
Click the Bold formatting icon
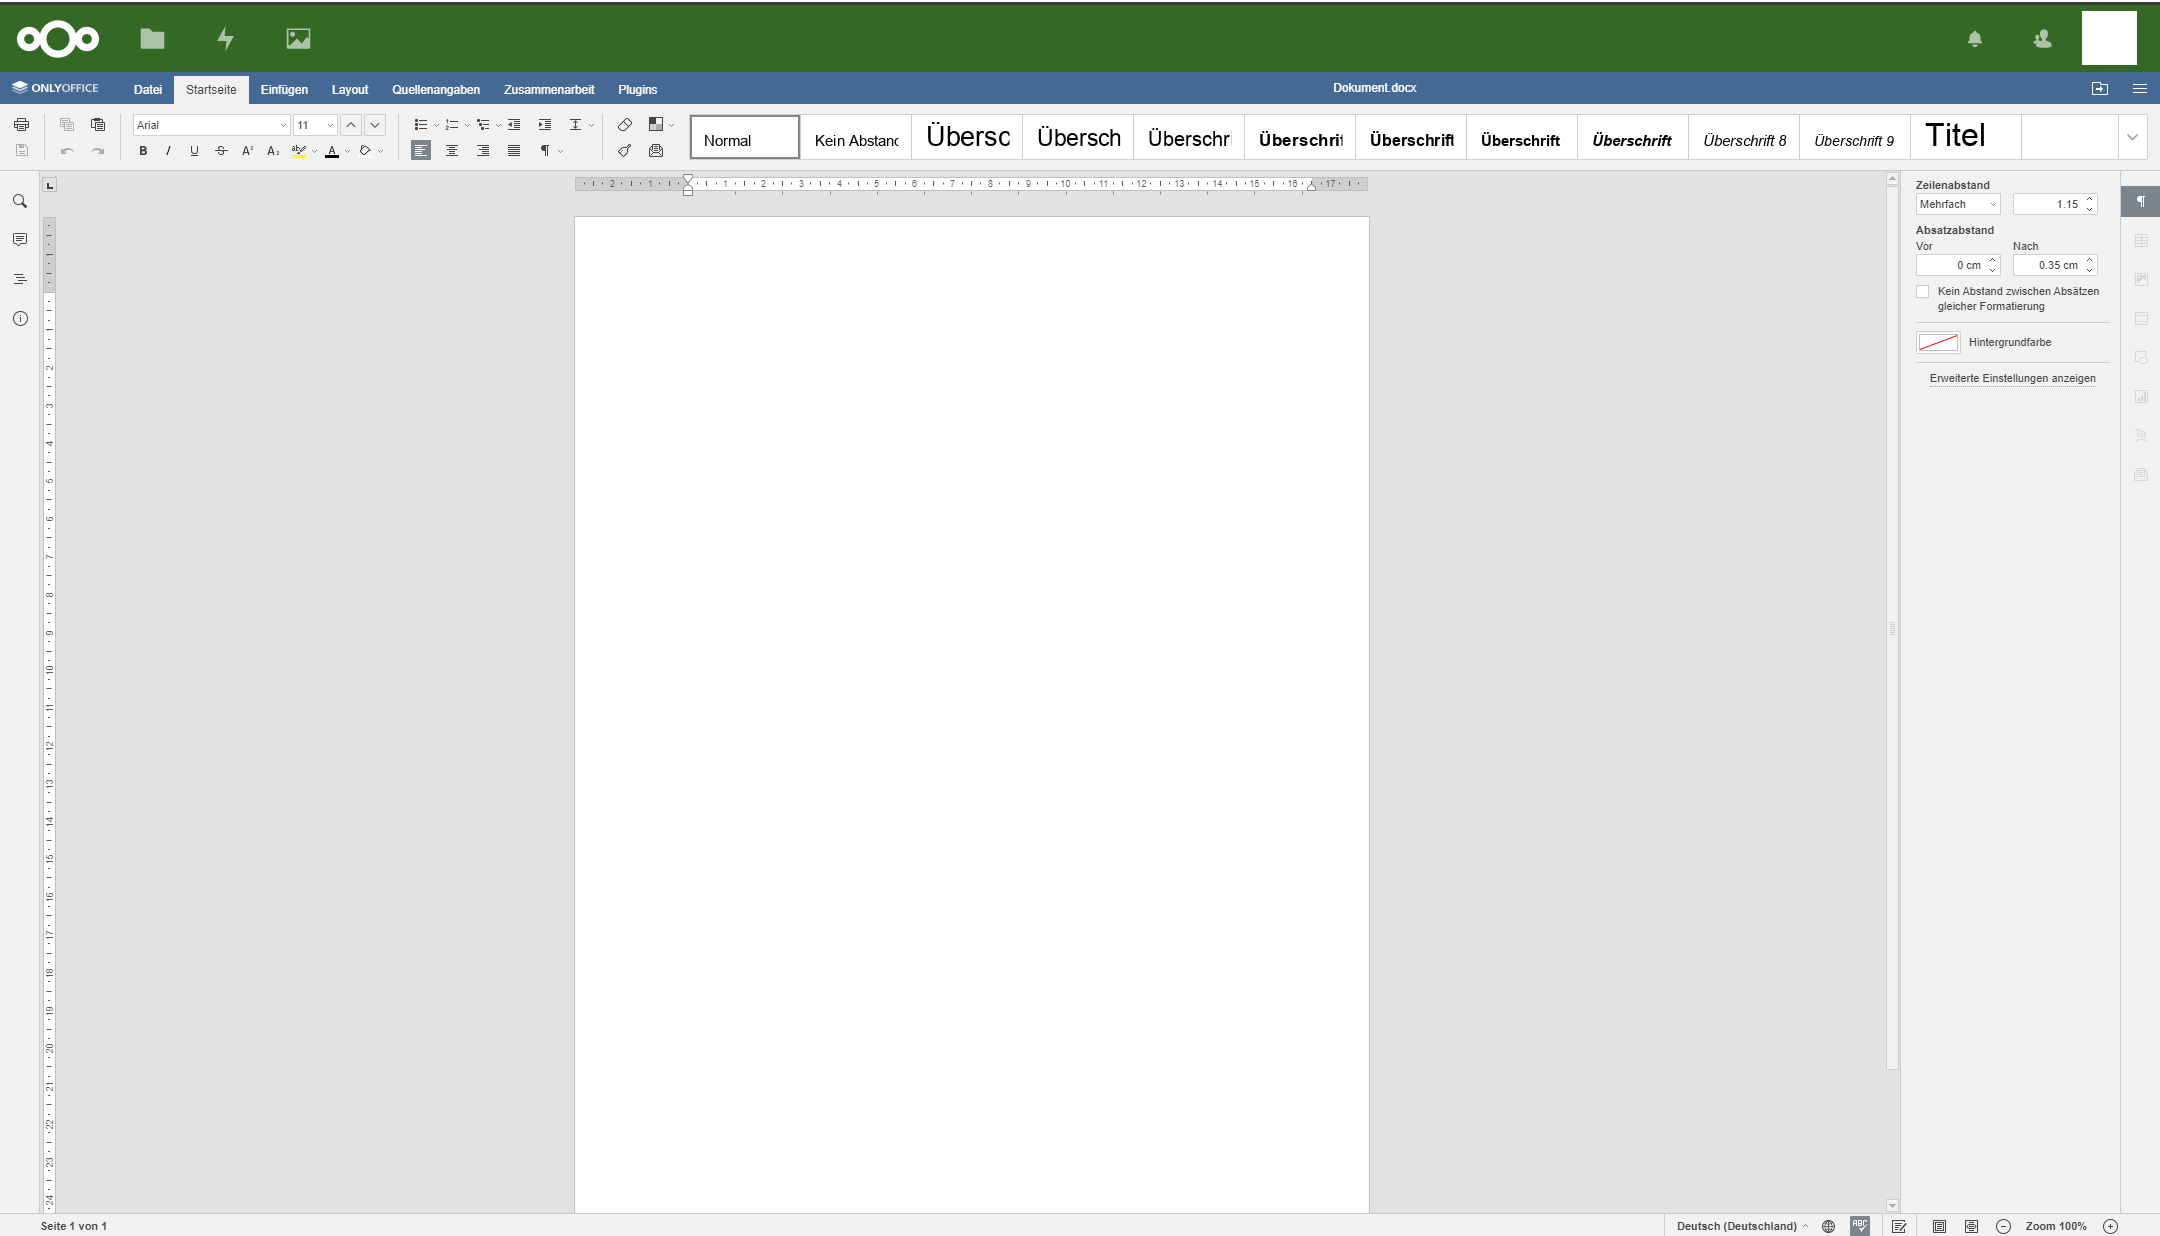143,151
